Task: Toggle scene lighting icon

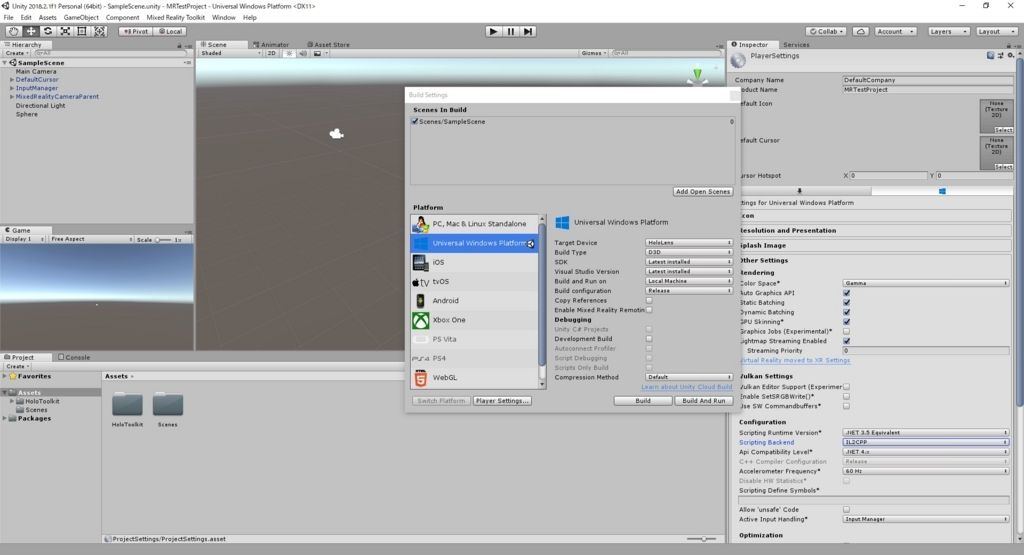Action: click(x=290, y=54)
